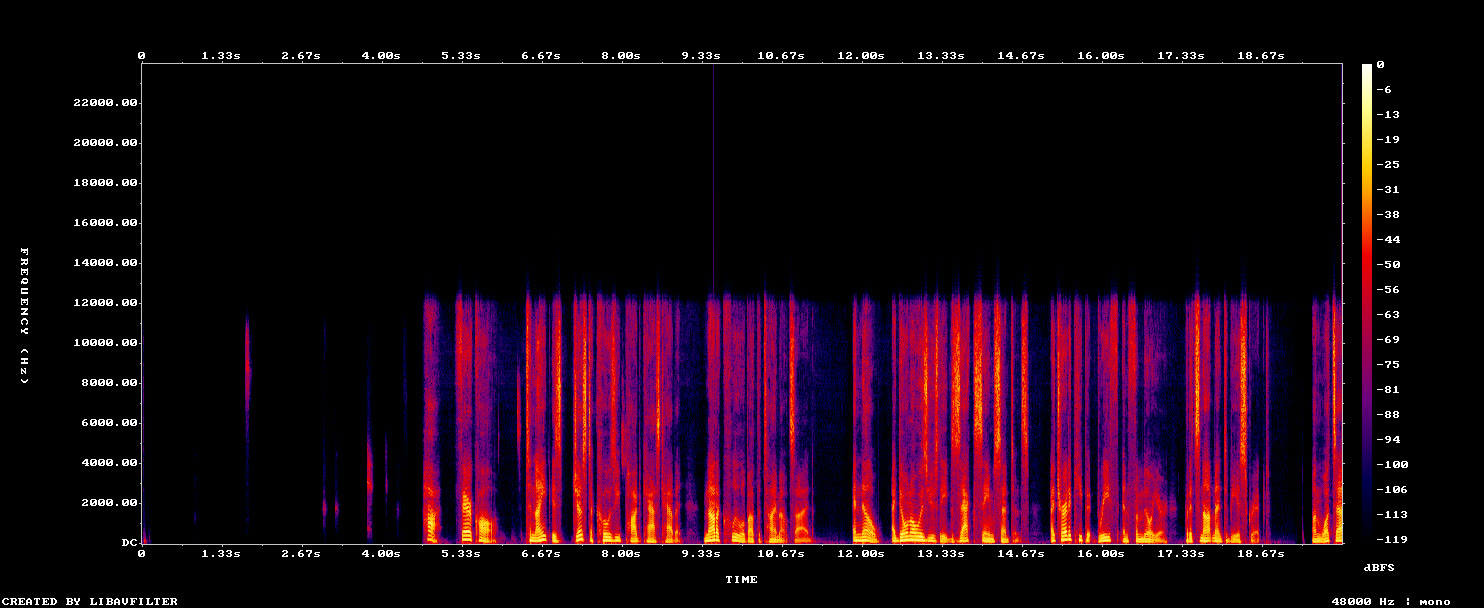Screen dimensions: 1484x608
Task: Click the 13.33s time axis label
Action: 941,55
